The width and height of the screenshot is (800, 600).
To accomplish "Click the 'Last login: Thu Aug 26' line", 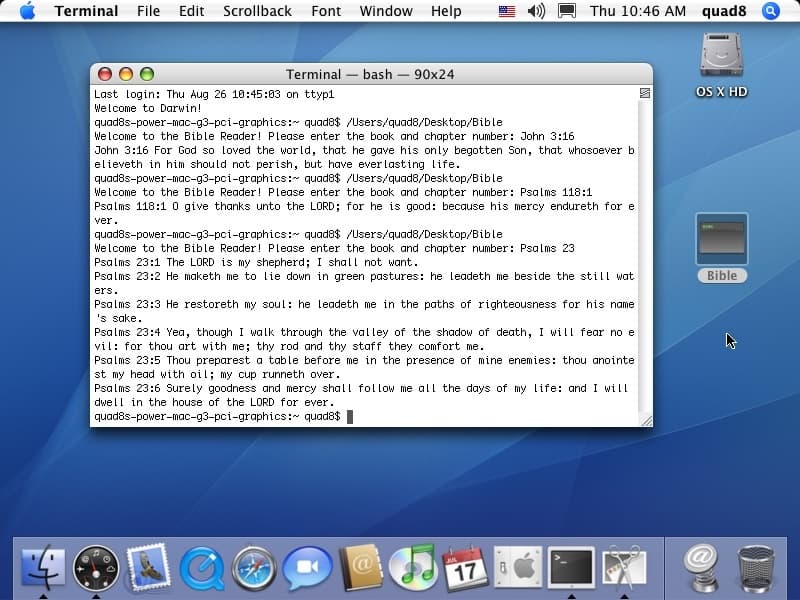I will click(x=214, y=94).
